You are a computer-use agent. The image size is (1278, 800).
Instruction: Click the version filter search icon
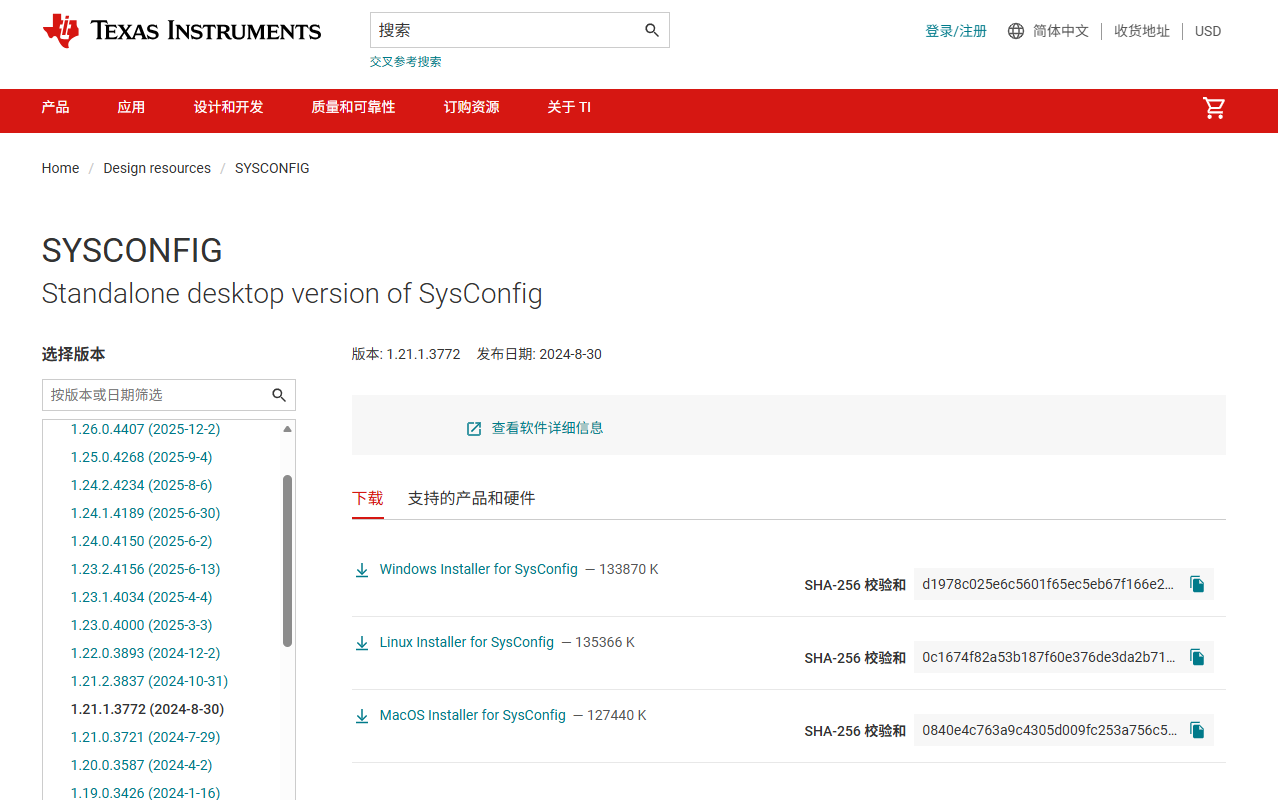tap(279, 395)
